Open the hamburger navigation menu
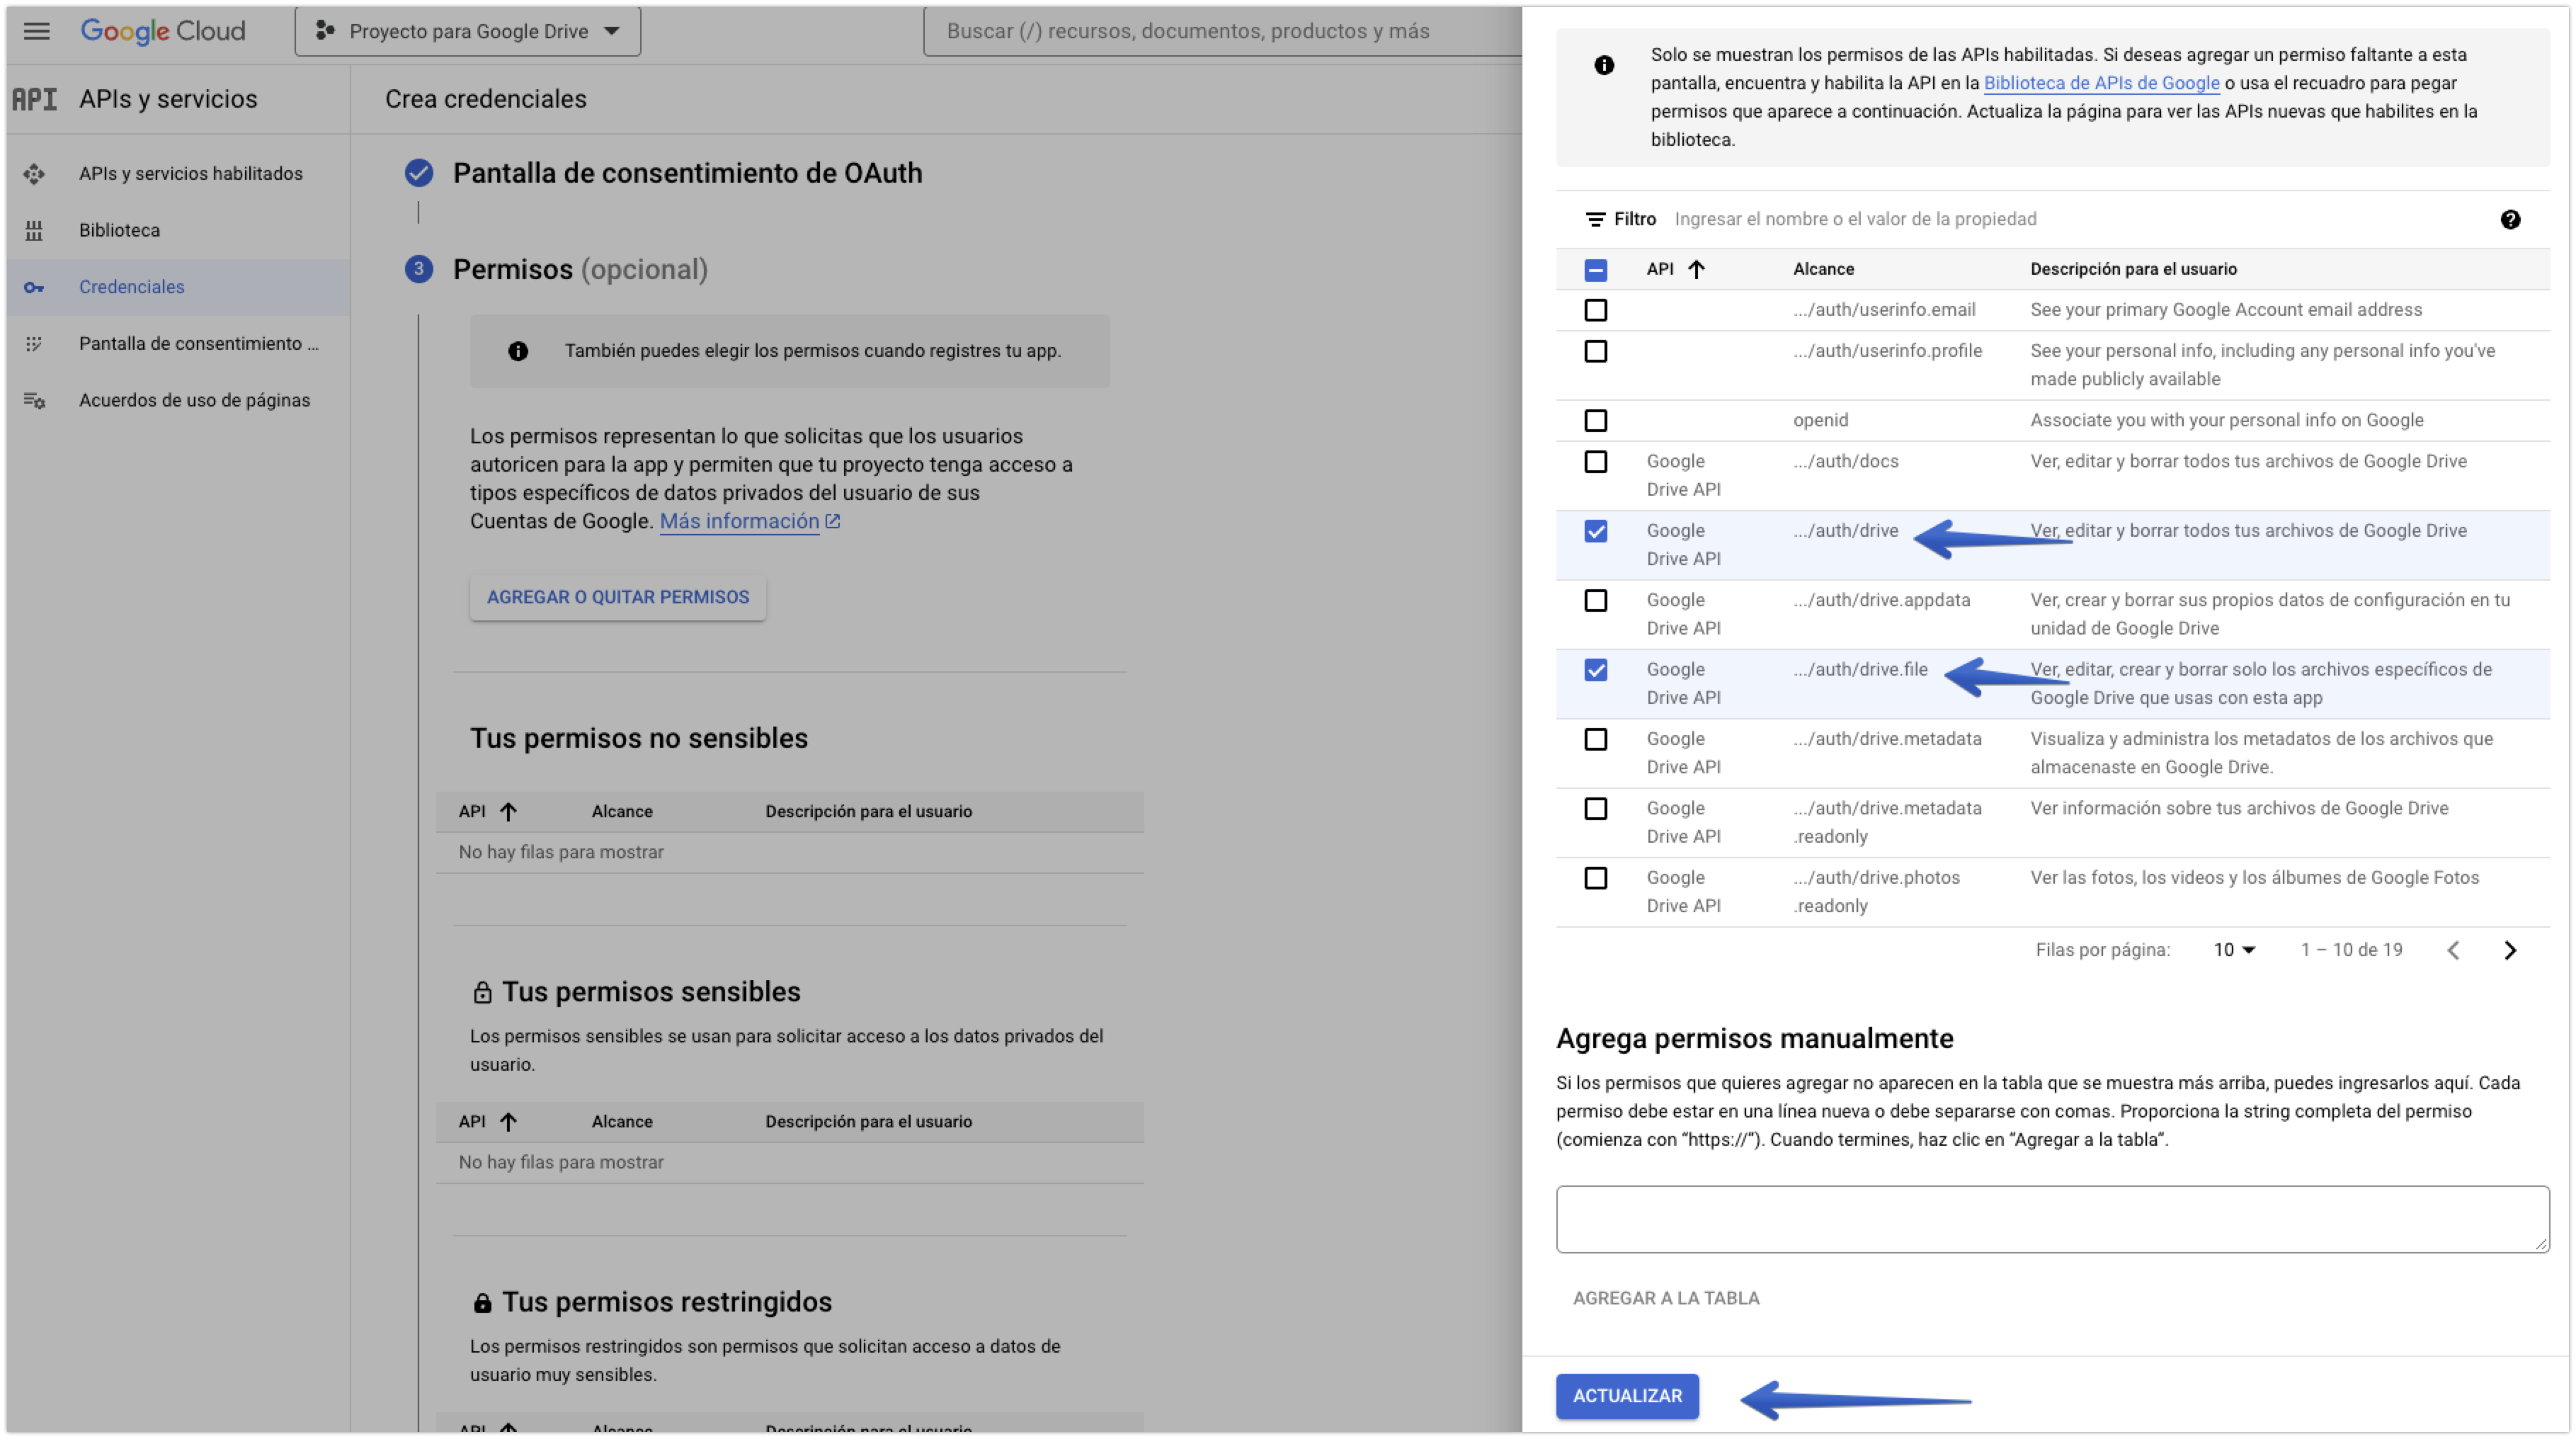 tap(36, 31)
